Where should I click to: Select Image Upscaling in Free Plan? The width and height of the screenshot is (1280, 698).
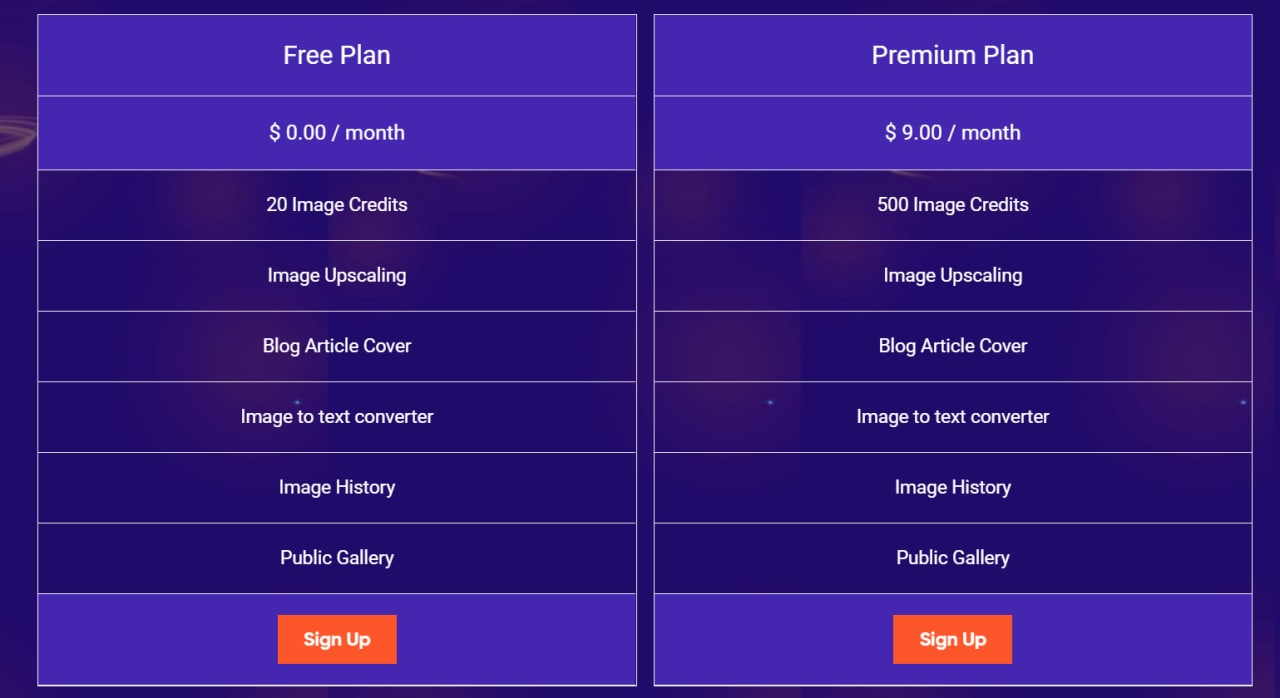337,276
